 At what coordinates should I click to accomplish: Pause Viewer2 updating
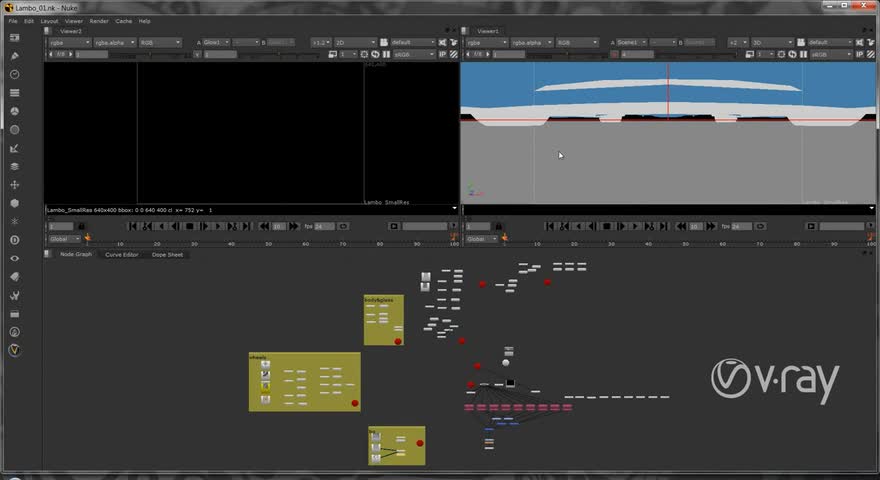[x=386, y=54]
